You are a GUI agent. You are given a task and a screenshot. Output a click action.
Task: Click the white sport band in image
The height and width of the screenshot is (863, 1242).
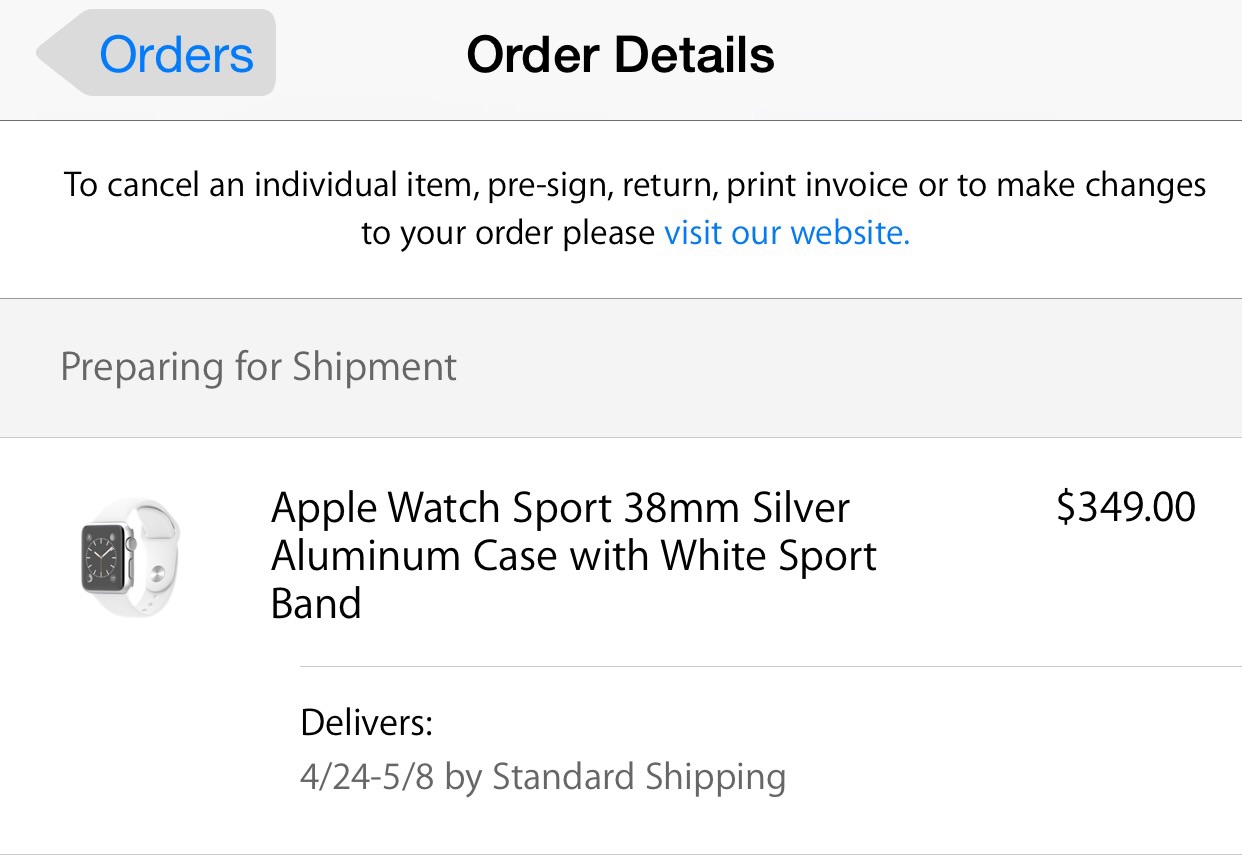click(x=156, y=556)
